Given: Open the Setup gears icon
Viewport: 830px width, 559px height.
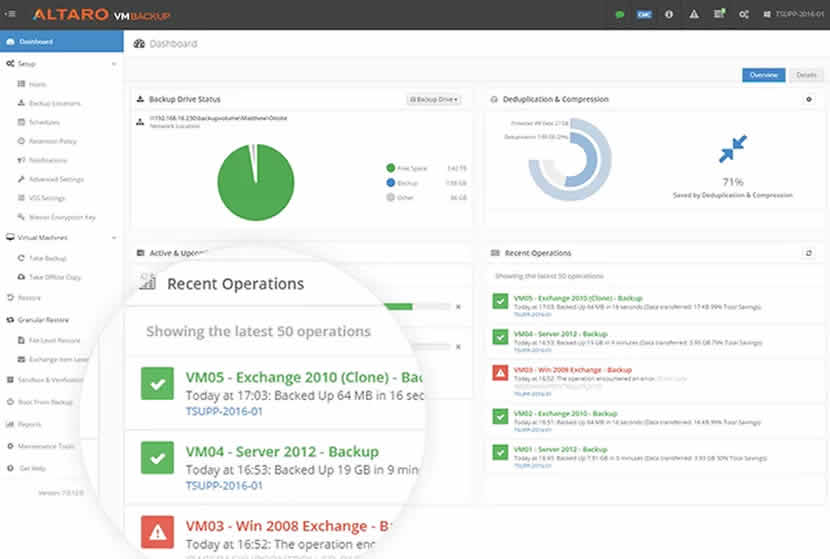Looking at the screenshot, I should 10,64.
